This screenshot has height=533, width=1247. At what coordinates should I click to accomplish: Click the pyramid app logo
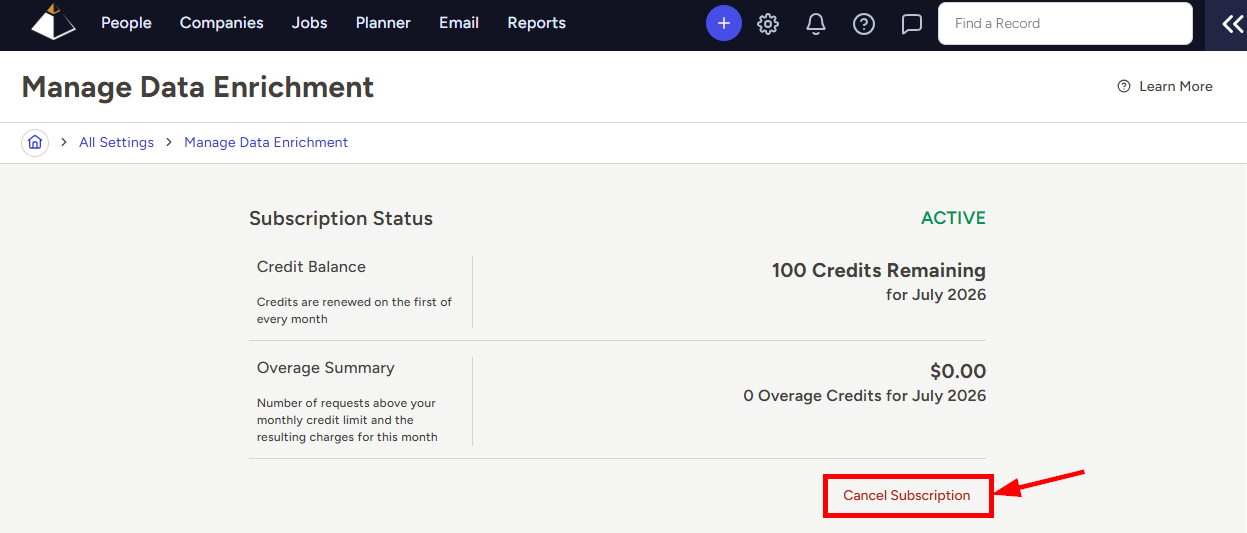[x=53, y=22]
